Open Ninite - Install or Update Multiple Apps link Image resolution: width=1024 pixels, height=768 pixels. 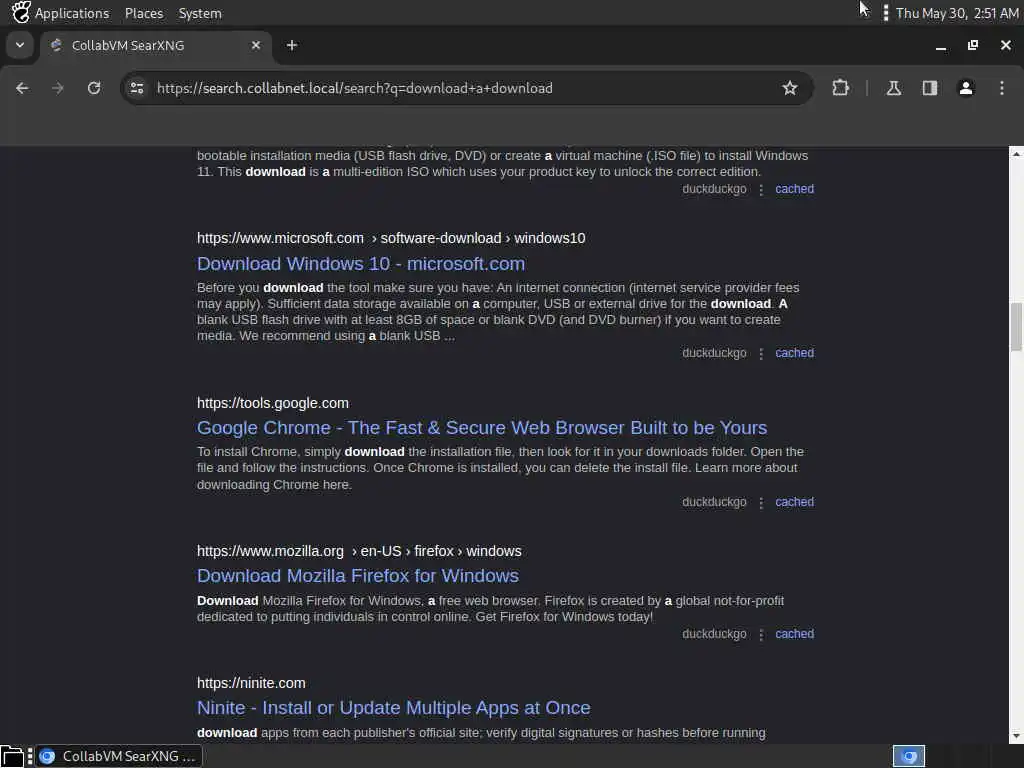(394, 708)
